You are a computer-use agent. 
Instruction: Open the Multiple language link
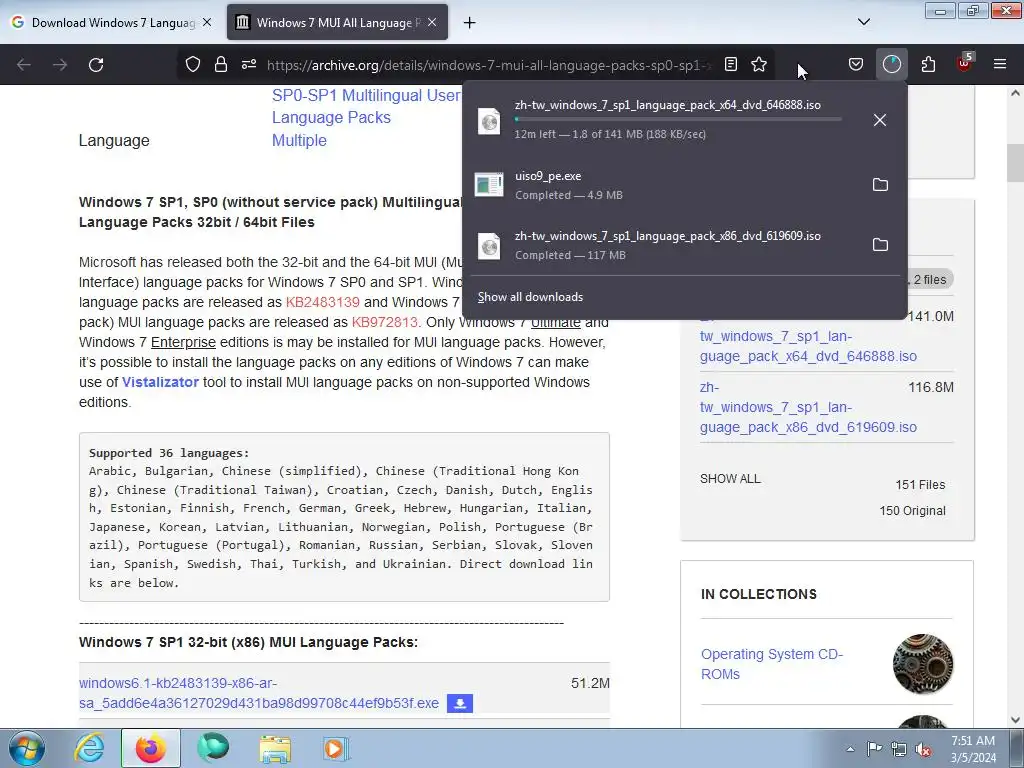[299, 140]
